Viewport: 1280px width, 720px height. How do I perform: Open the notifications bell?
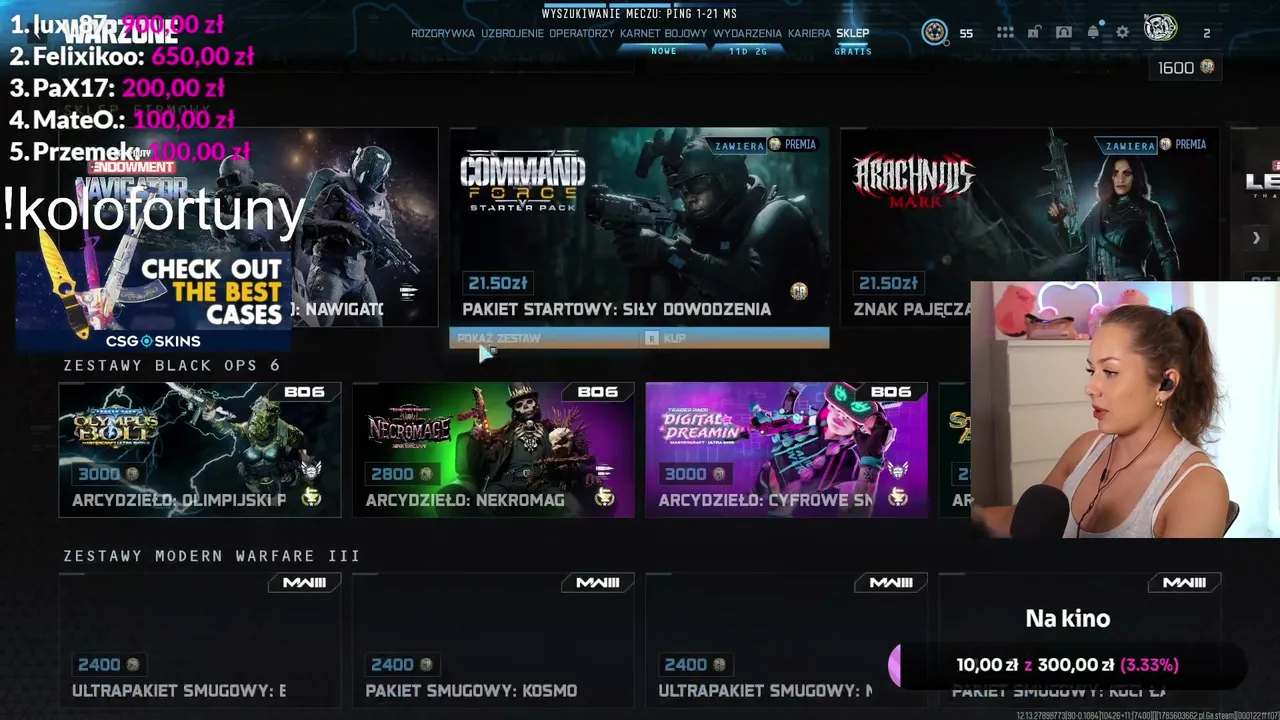pos(1094,32)
